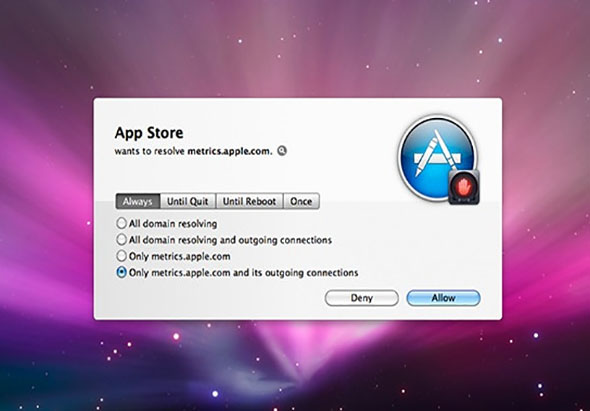This screenshot has height=411, width=590.
Task: Click the App Store title text
Action: coord(149,133)
